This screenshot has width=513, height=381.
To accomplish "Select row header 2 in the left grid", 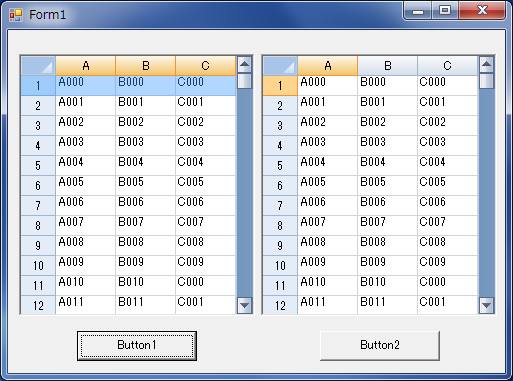I will click(x=38, y=106).
